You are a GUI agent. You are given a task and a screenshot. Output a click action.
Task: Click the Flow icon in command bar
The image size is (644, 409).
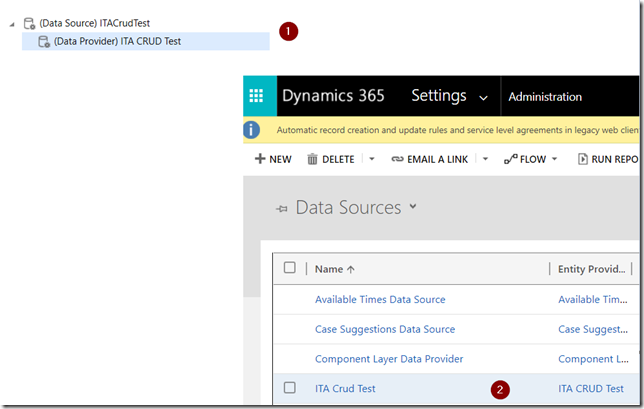(x=511, y=159)
